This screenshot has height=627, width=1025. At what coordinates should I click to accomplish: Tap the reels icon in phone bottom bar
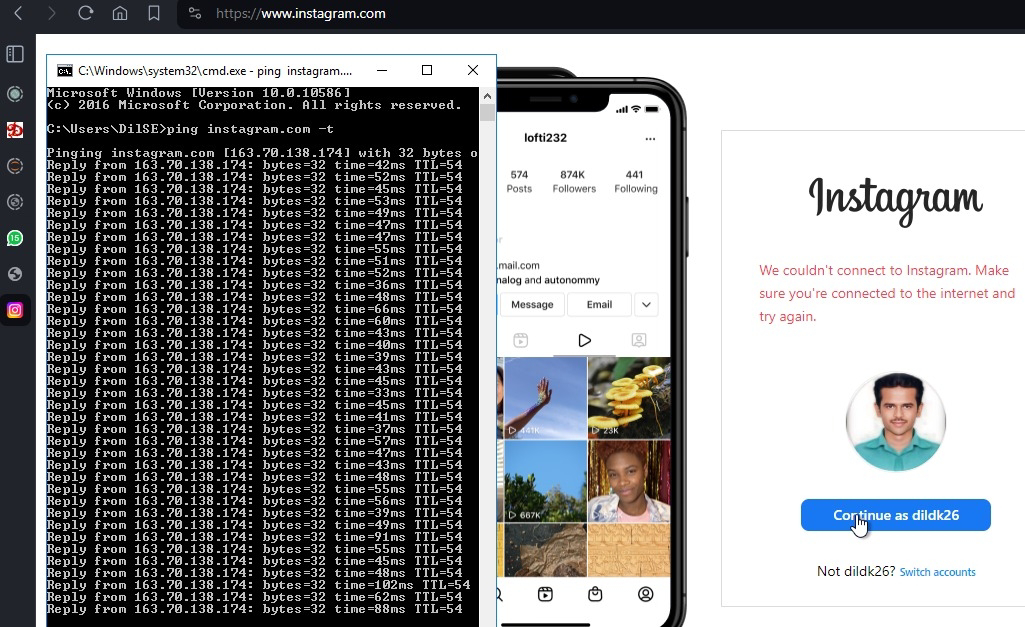[545, 594]
